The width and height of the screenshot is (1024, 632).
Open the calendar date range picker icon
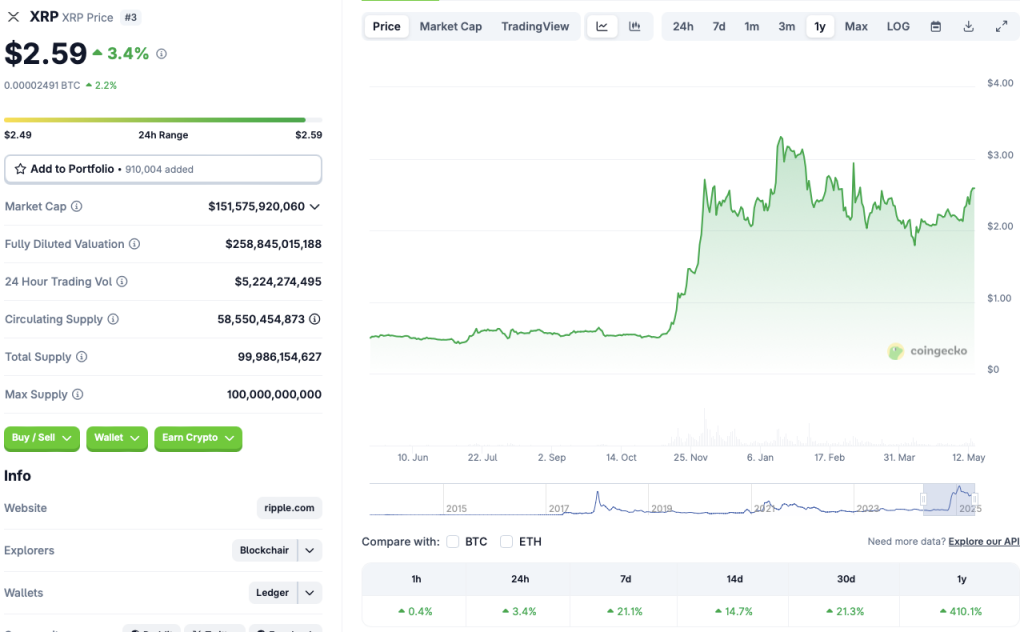click(935, 26)
